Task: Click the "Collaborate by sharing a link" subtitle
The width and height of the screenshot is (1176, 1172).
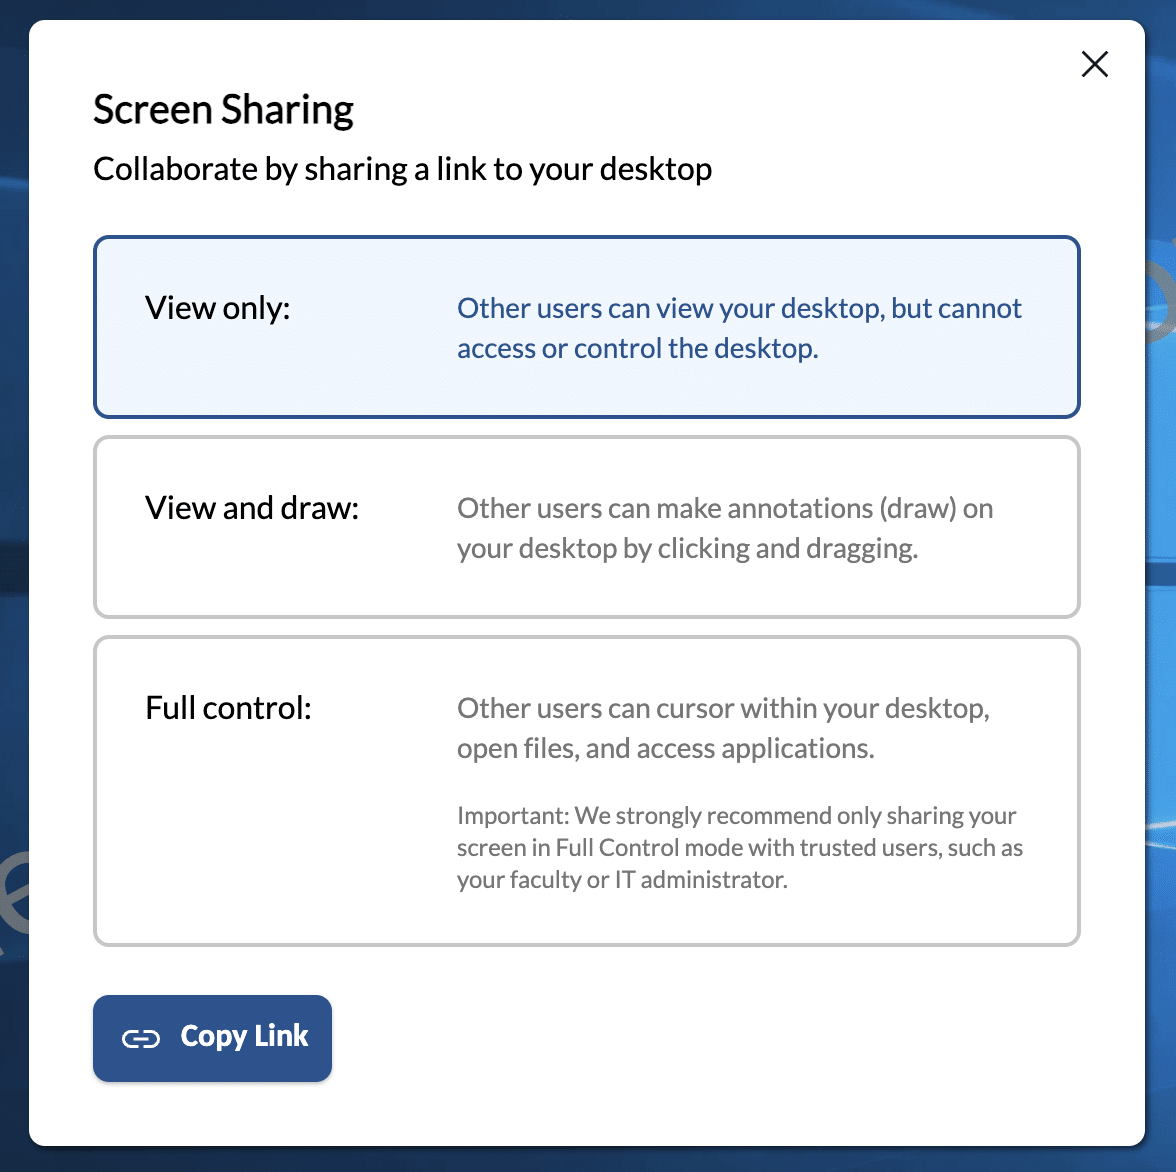Action: [x=402, y=169]
